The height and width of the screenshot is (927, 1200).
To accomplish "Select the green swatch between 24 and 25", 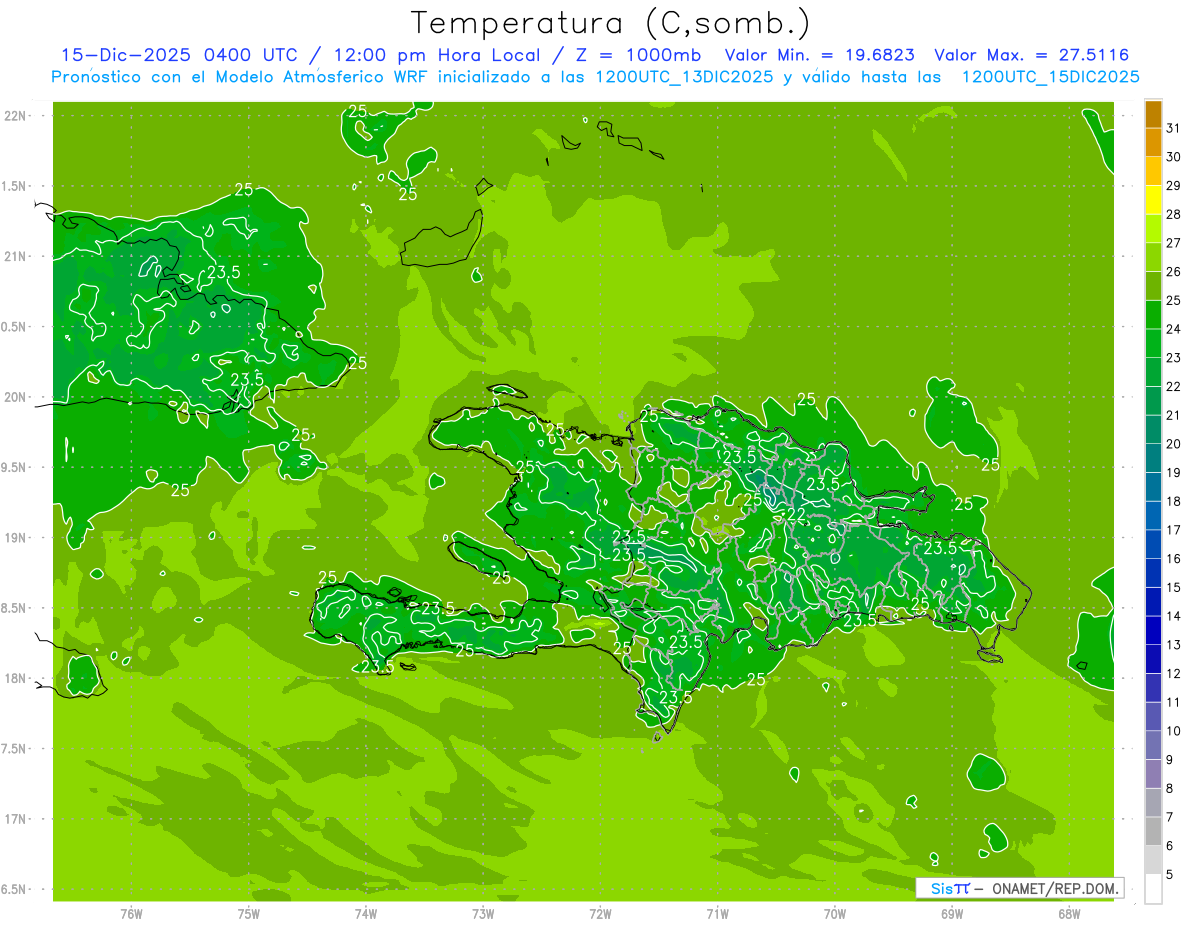I will point(1154,314).
